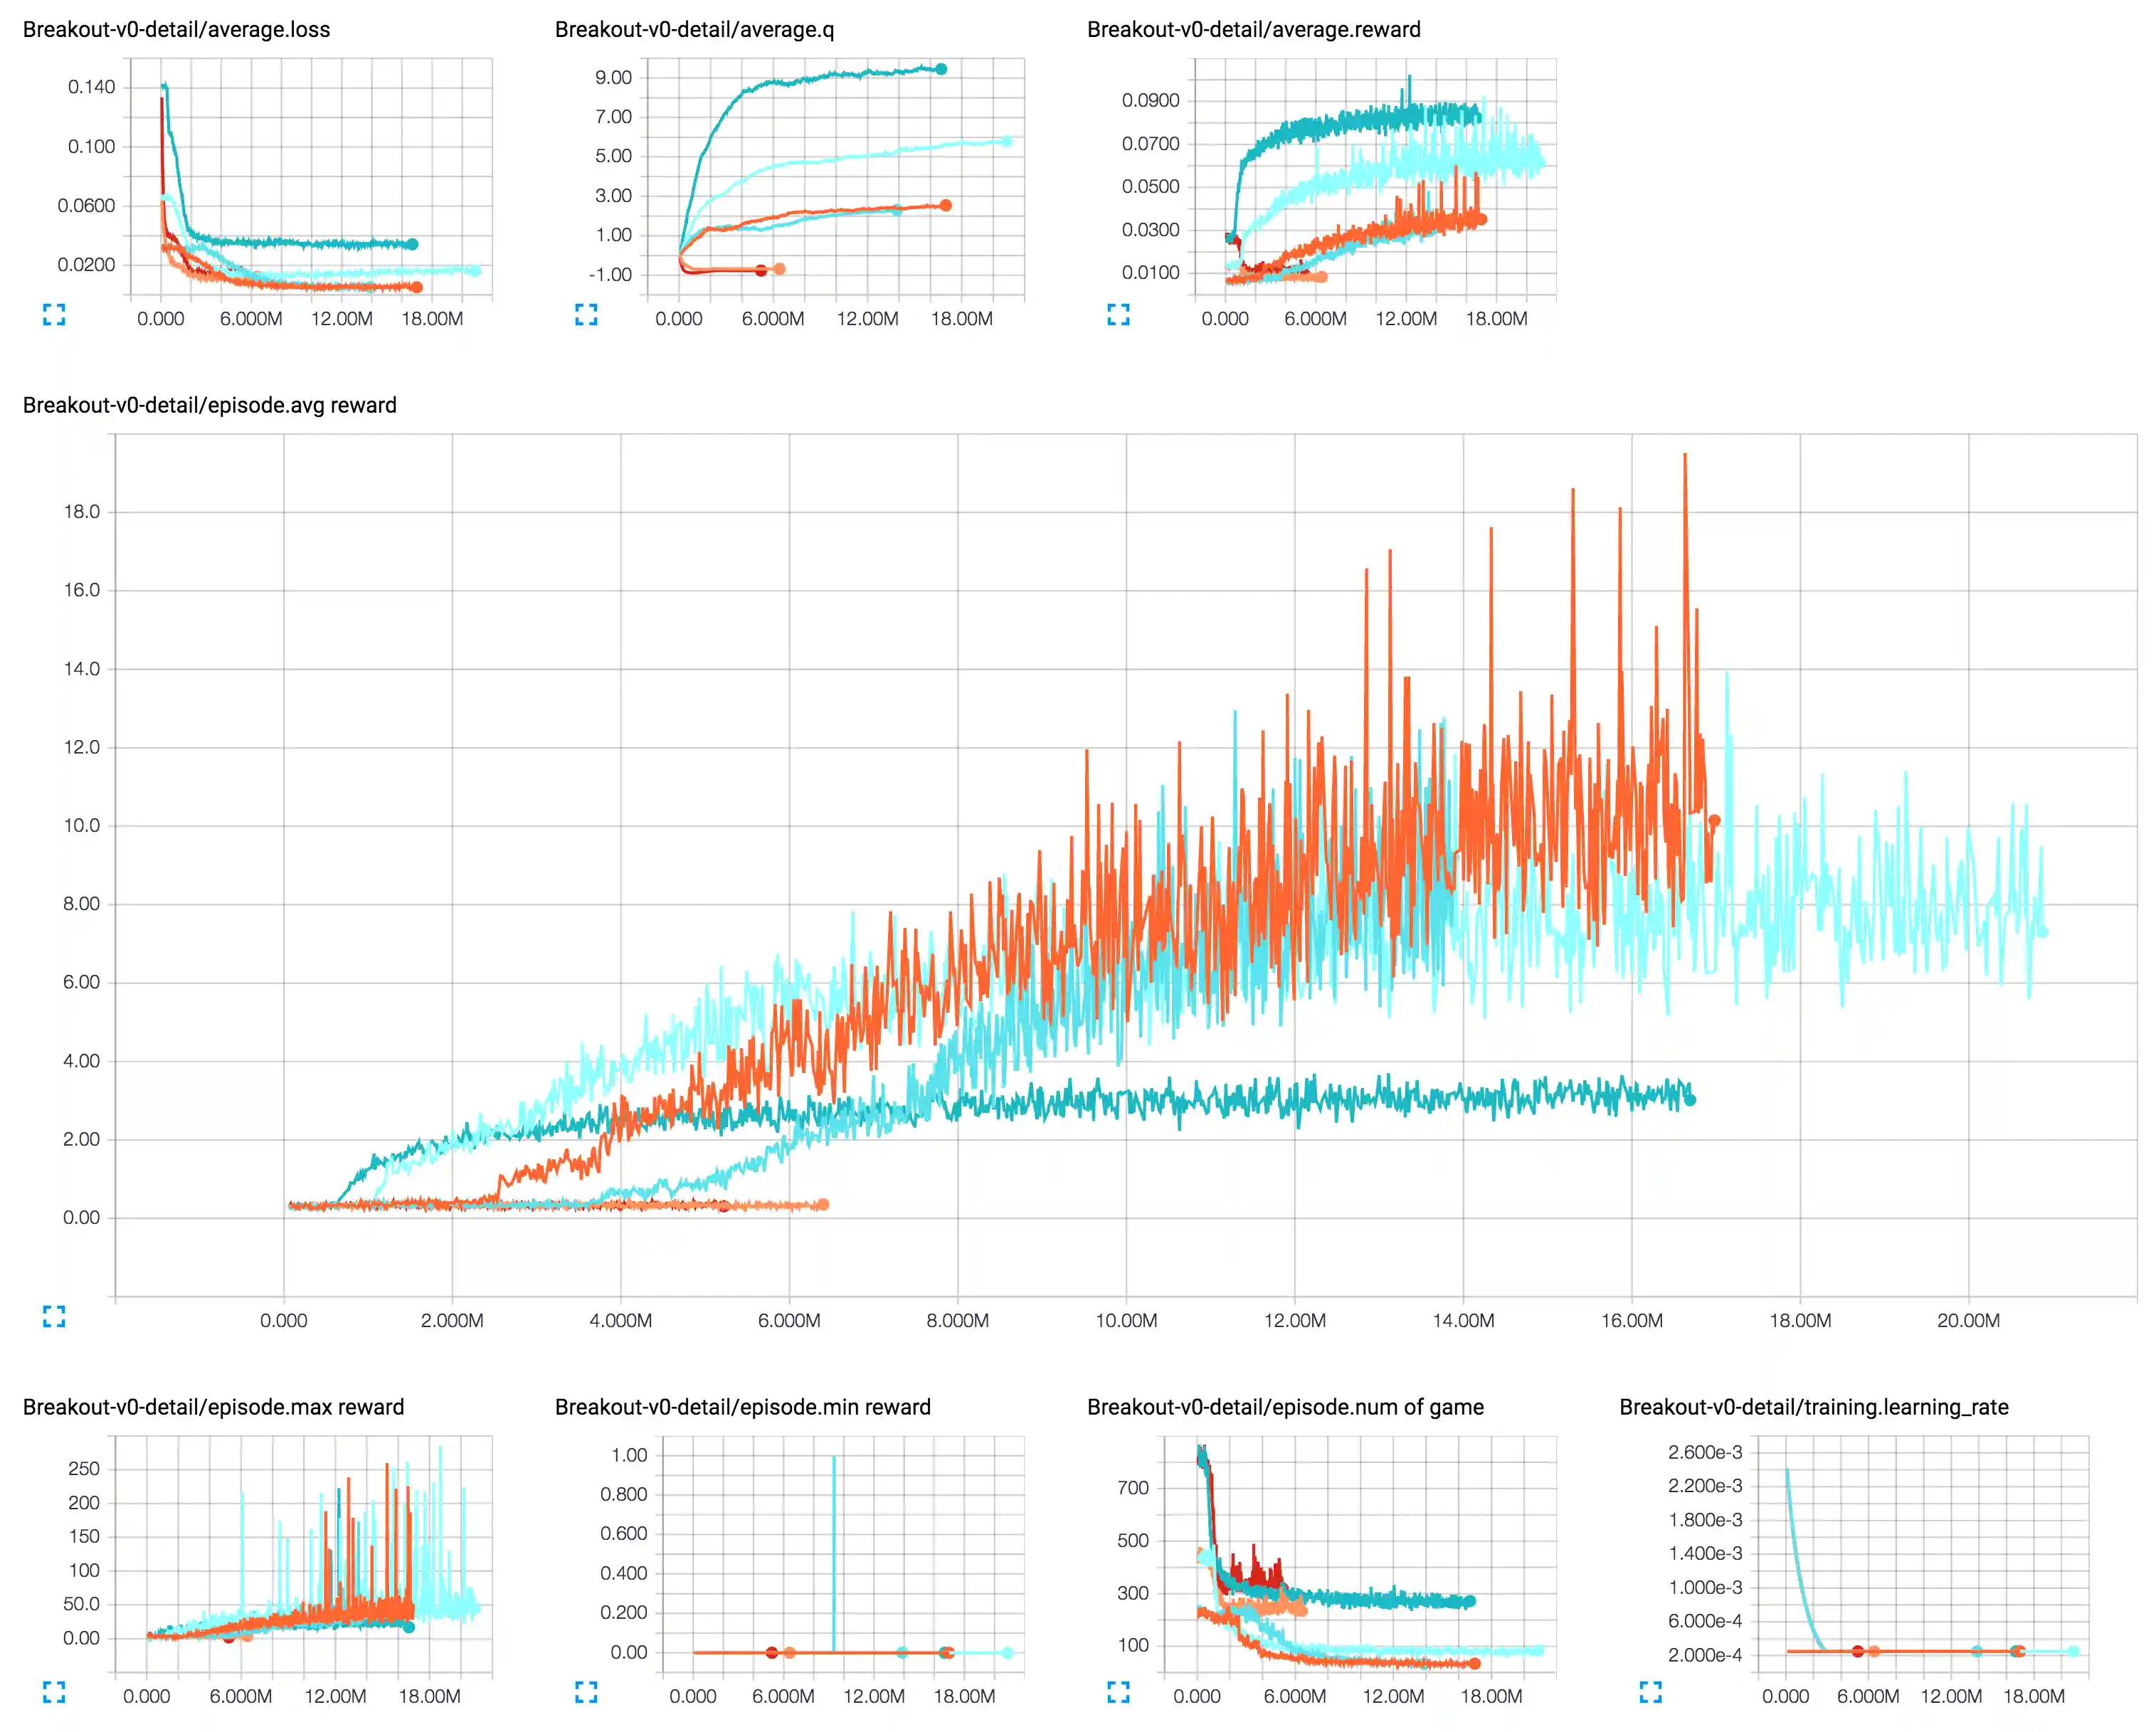Click dark teal endpoint dot in episode.avg reward
The height and width of the screenshot is (1732, 2156).
click(x=1690, y=1100)
